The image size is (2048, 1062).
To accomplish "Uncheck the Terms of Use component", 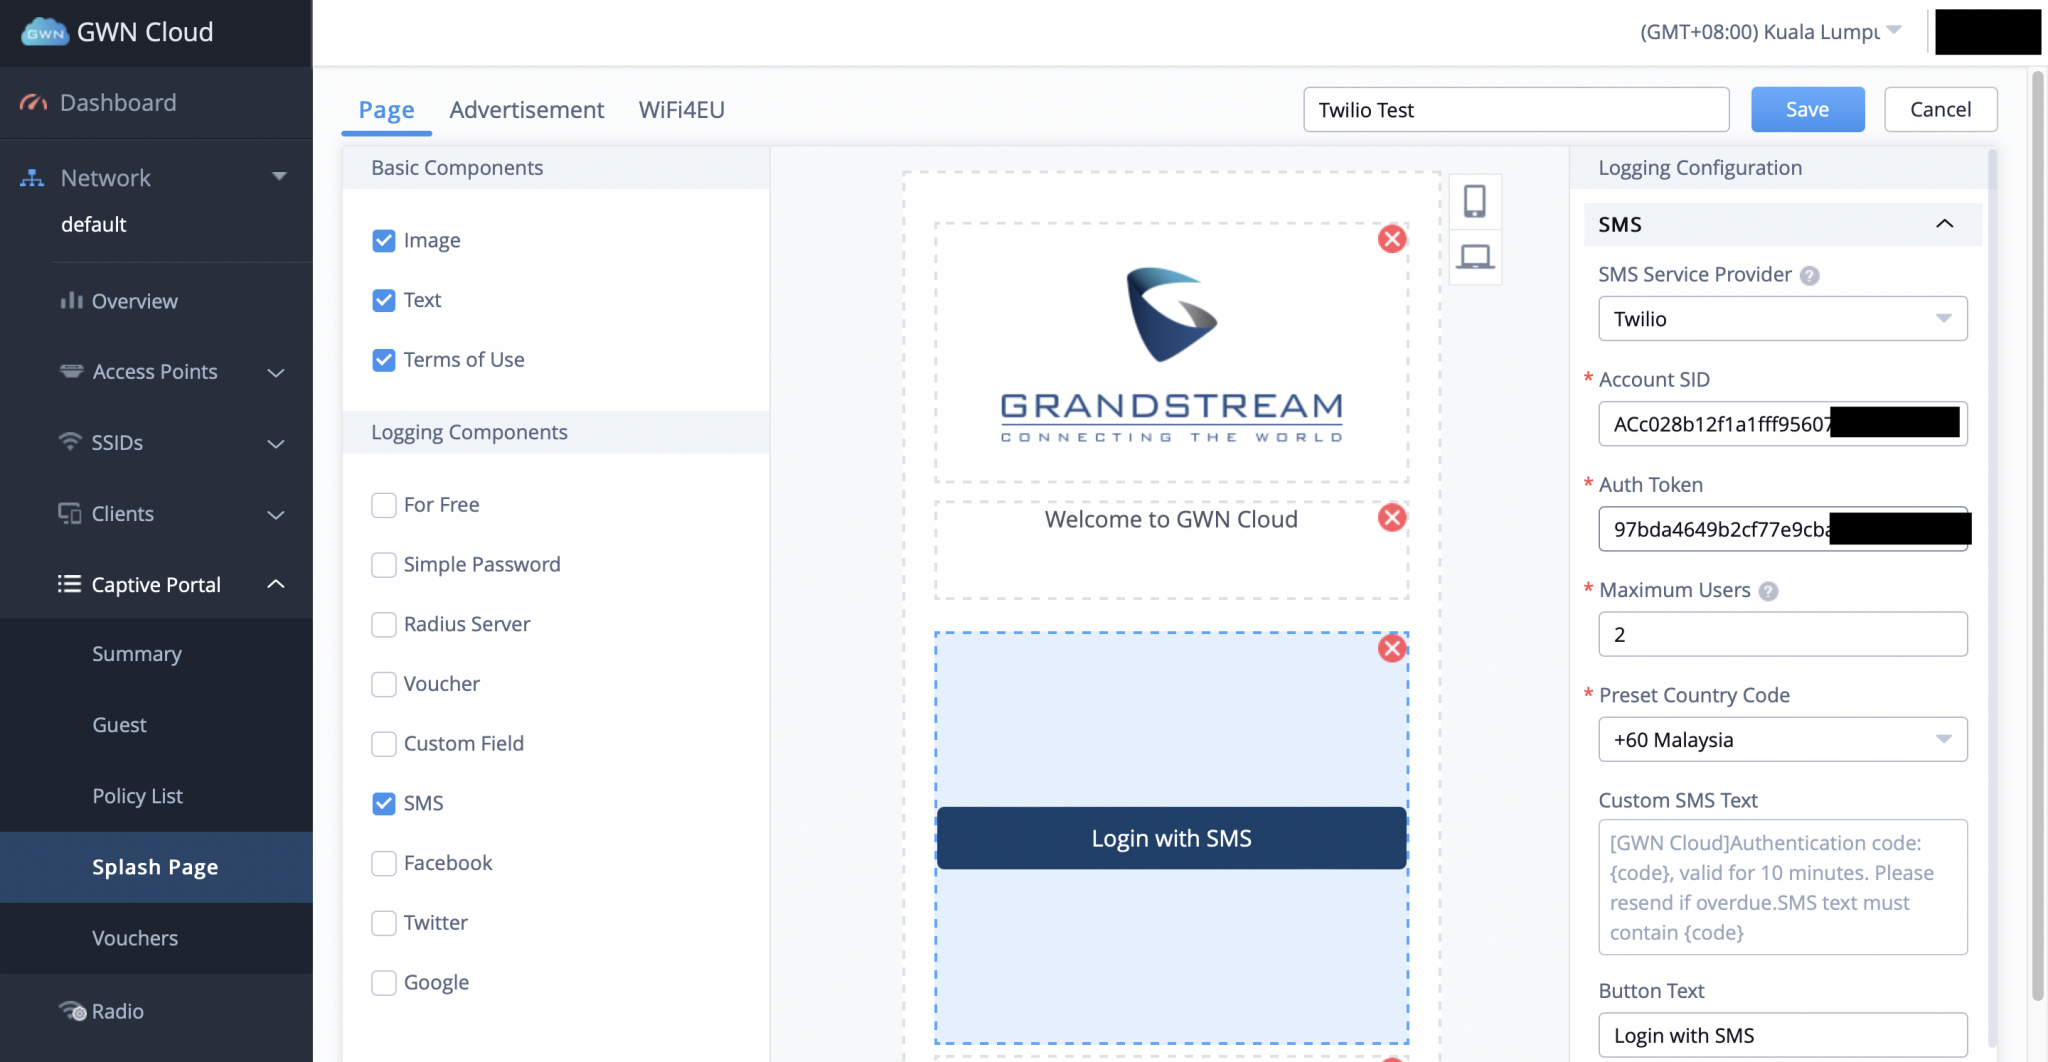I will 383,360.
